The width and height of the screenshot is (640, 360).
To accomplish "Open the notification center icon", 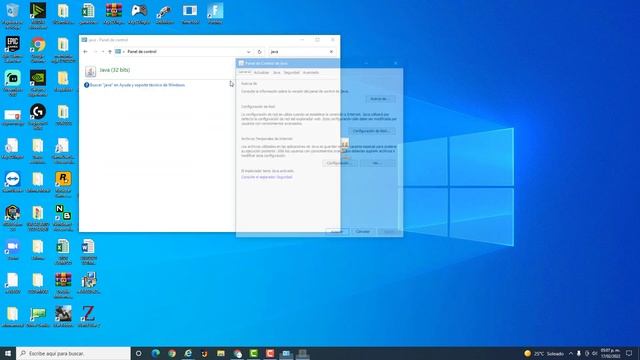I will pos(629,353).
